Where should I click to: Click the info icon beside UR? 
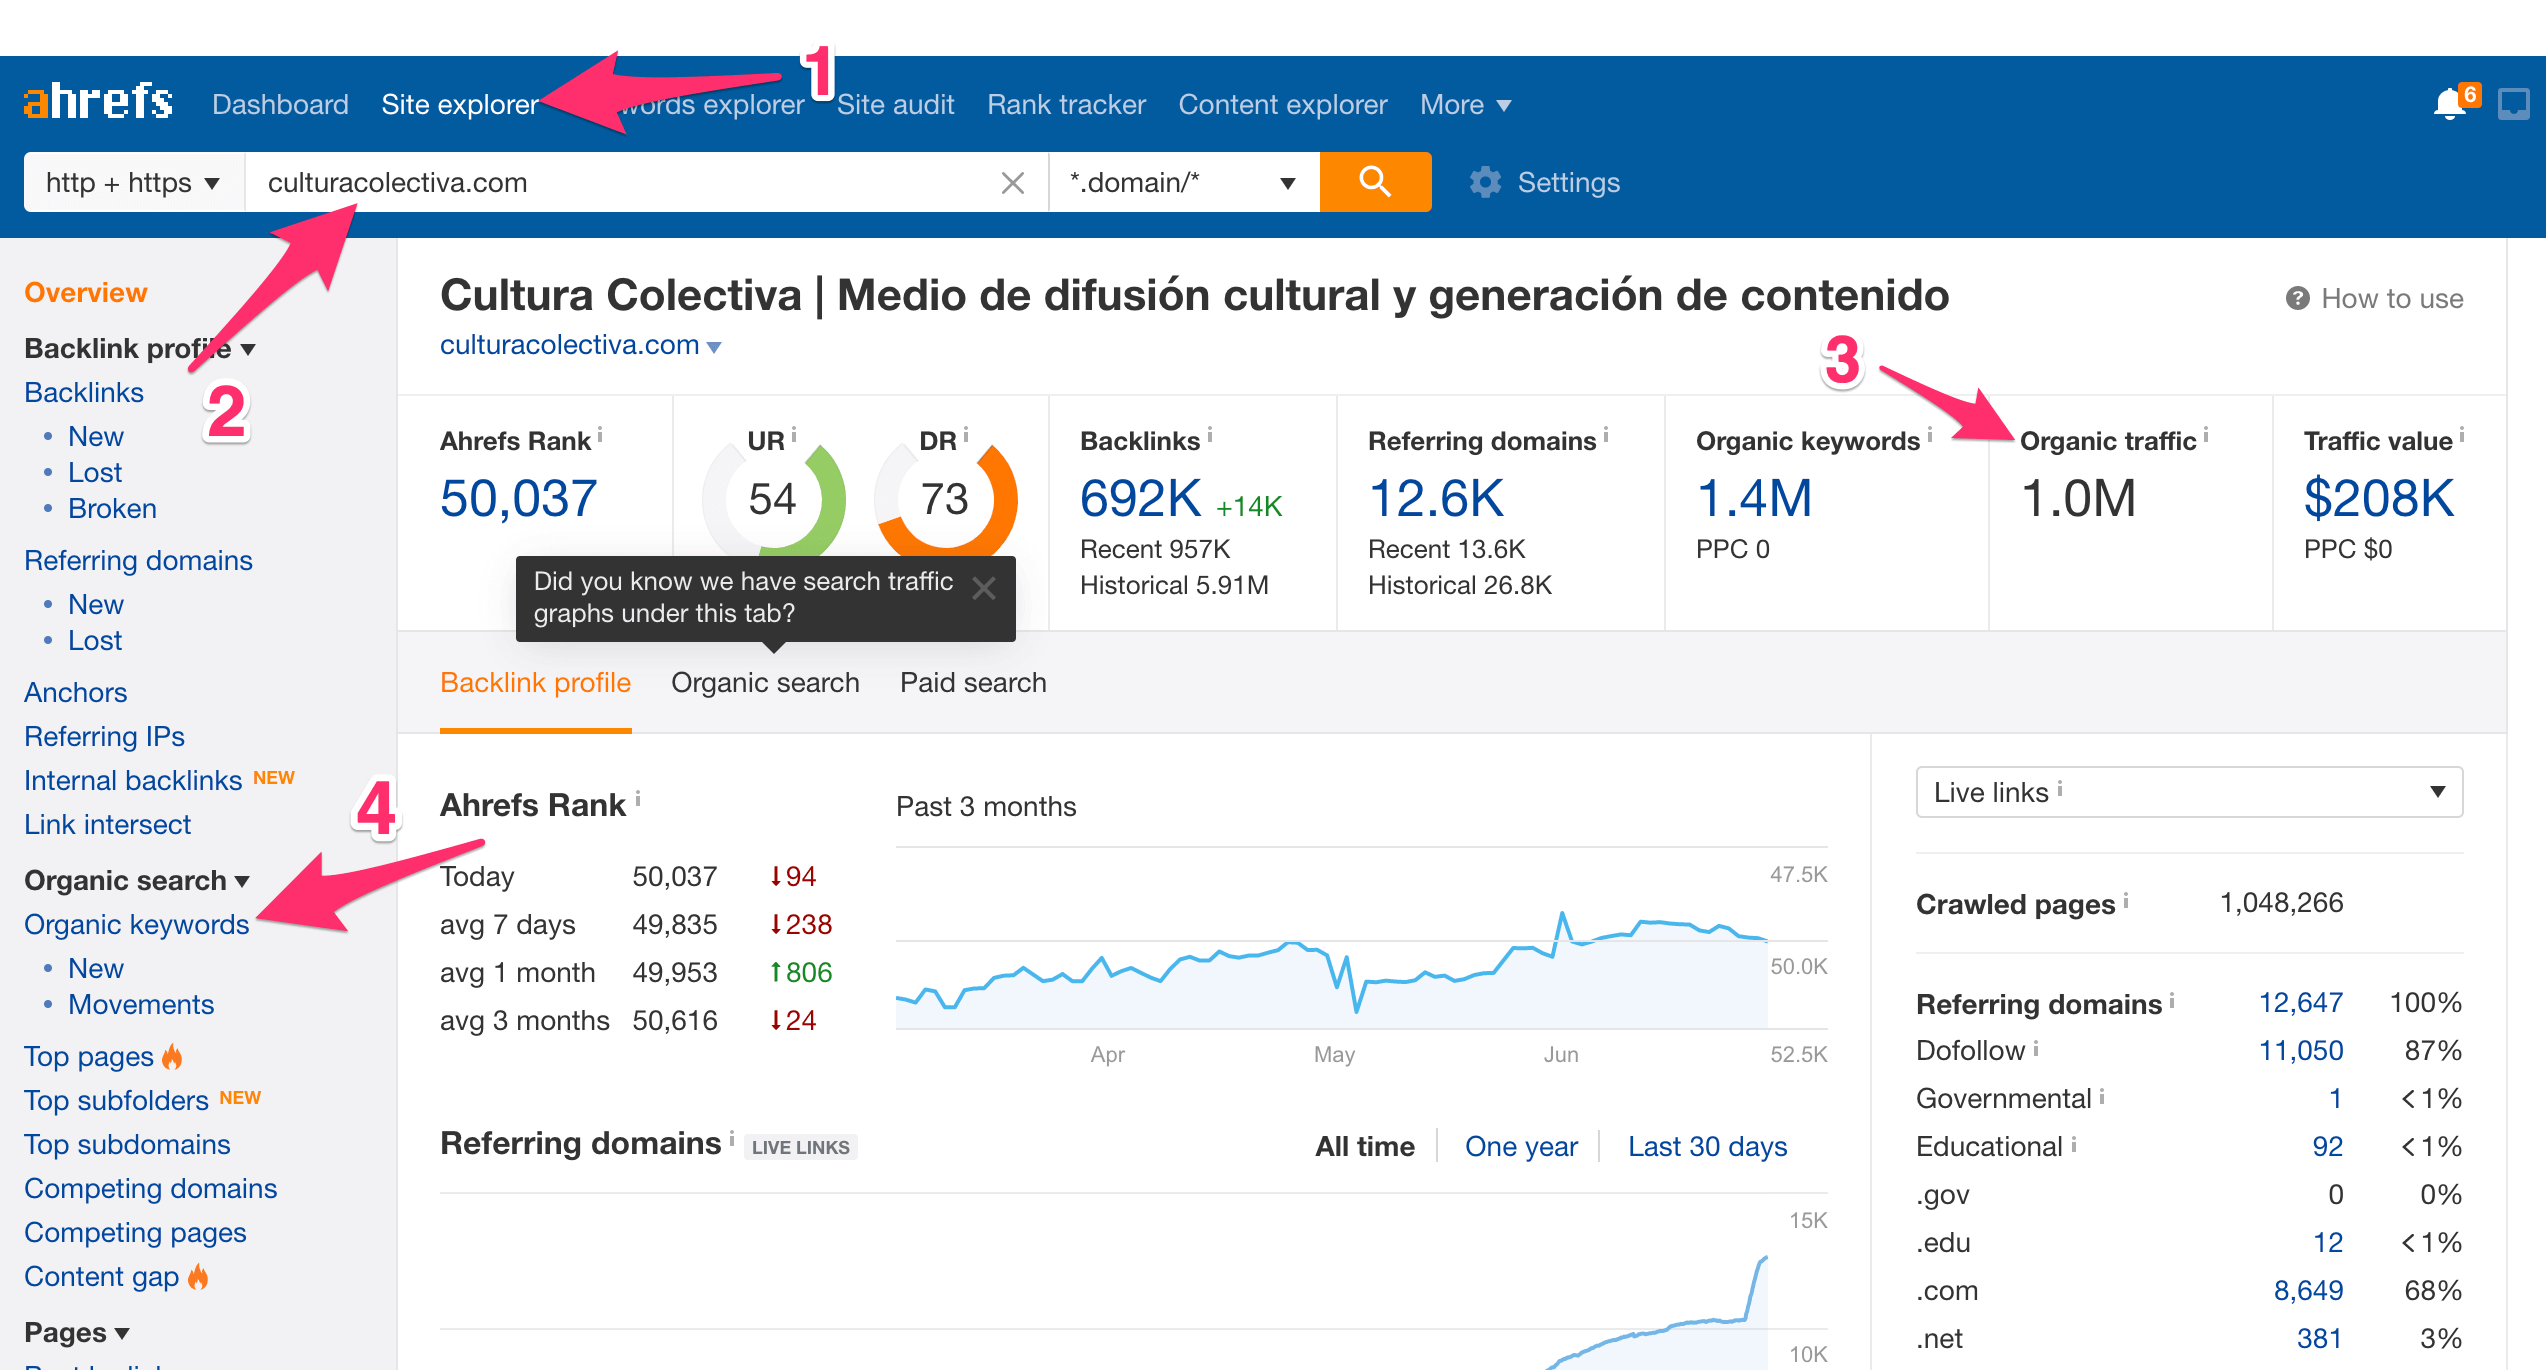[x=794, y=435]
